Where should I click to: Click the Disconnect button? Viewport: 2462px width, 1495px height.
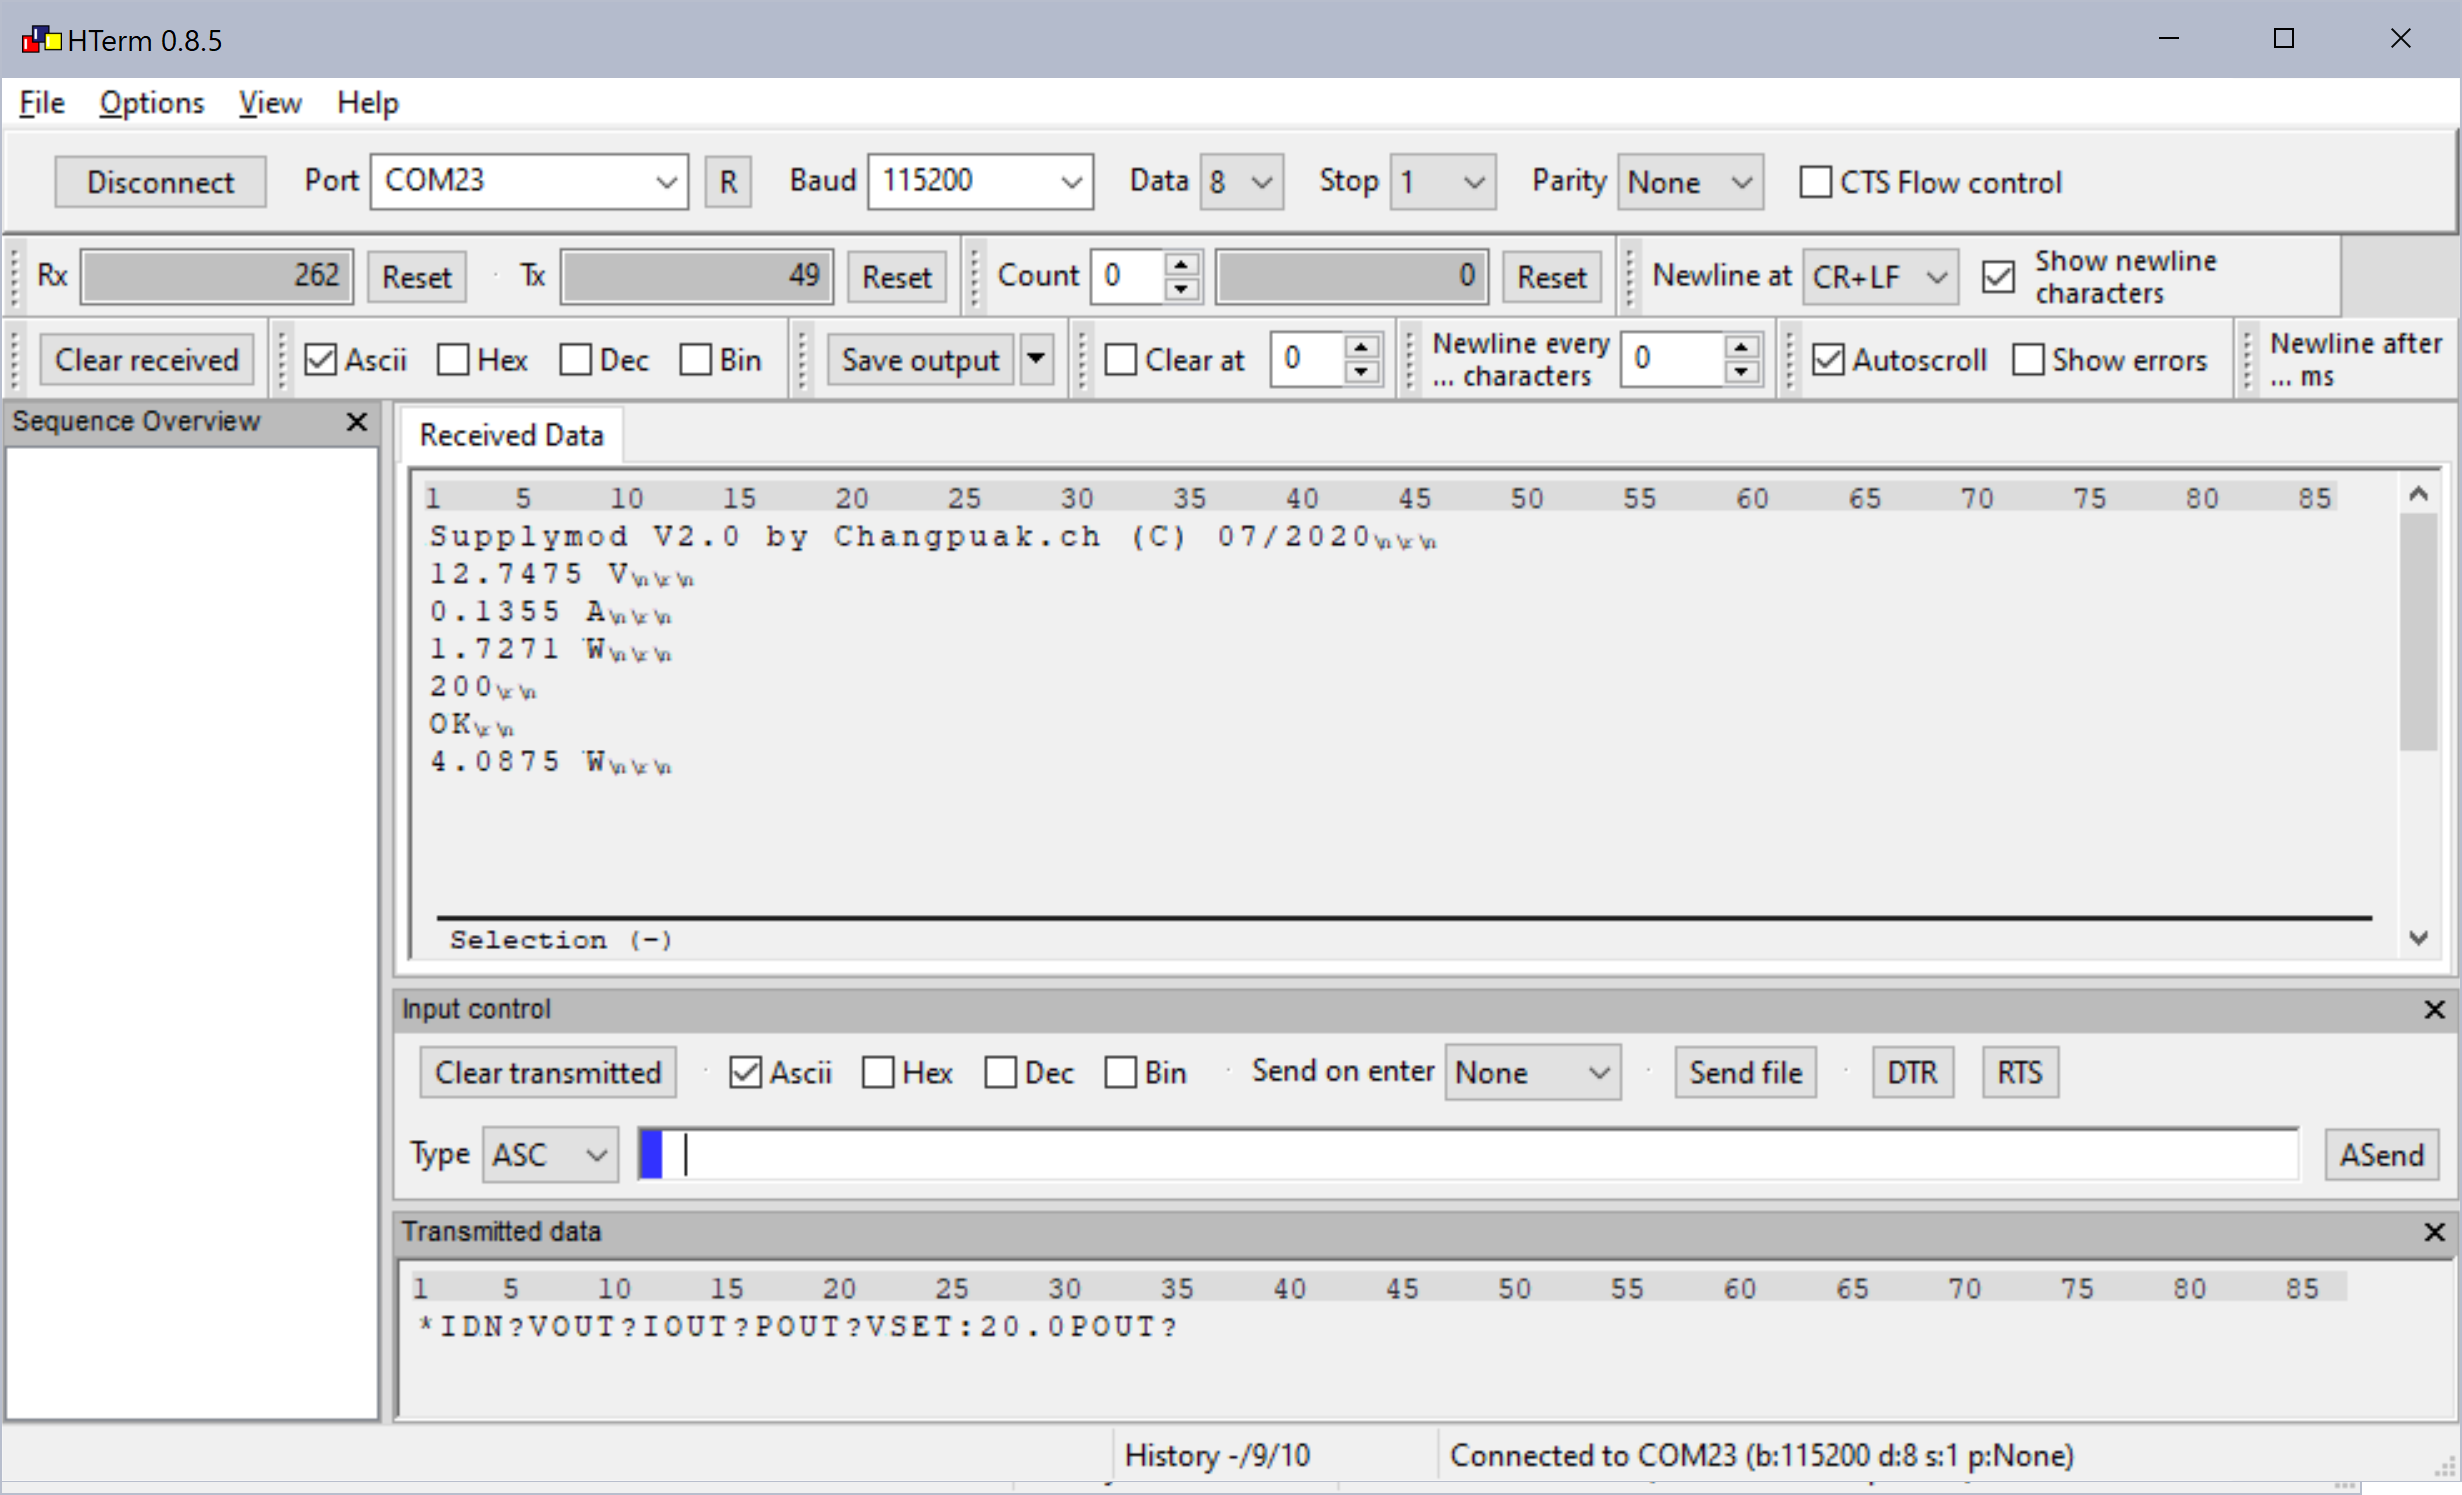coord(160,182)
